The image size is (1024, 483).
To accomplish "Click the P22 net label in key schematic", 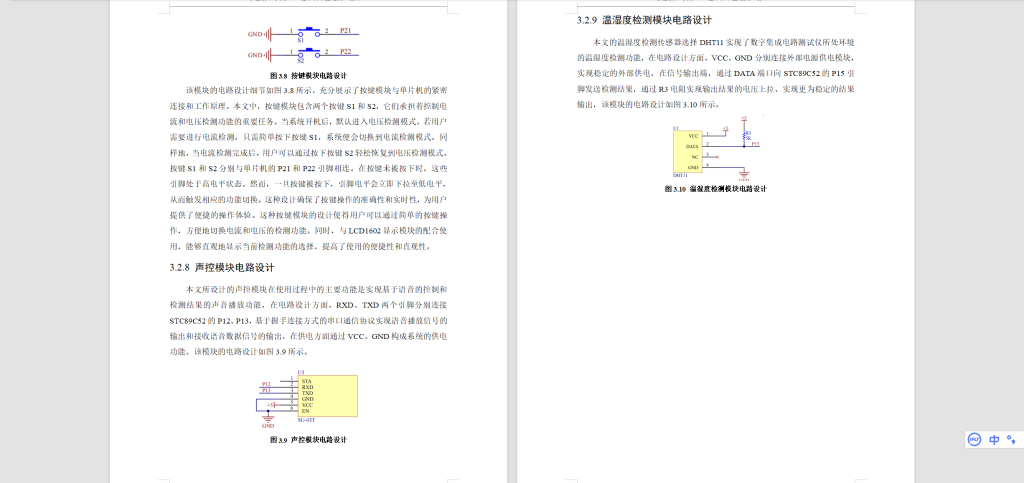I will click(x=346, y=52).
